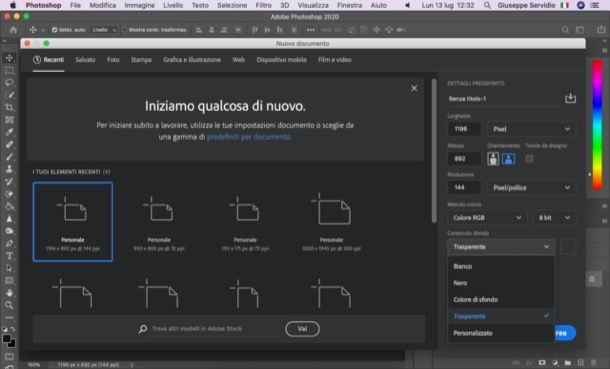Screen dimensions: 610x369
Task: Choose Bianco from background list
Action: point(501,266)
